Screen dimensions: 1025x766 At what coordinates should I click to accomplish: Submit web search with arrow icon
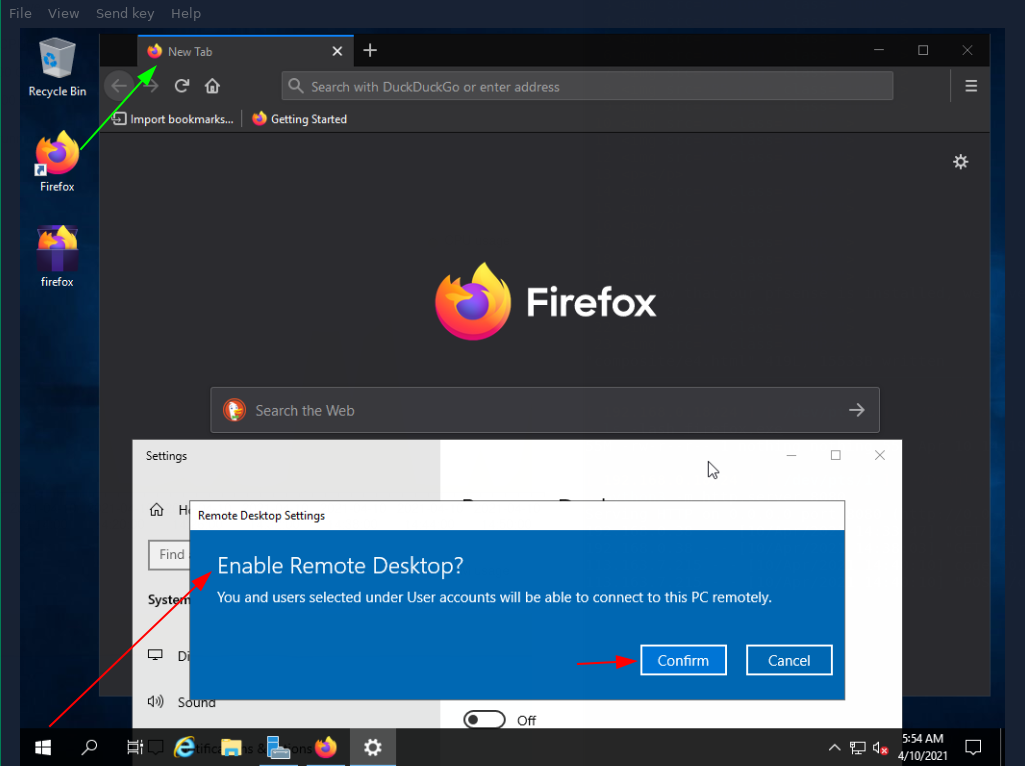[856, 410]
